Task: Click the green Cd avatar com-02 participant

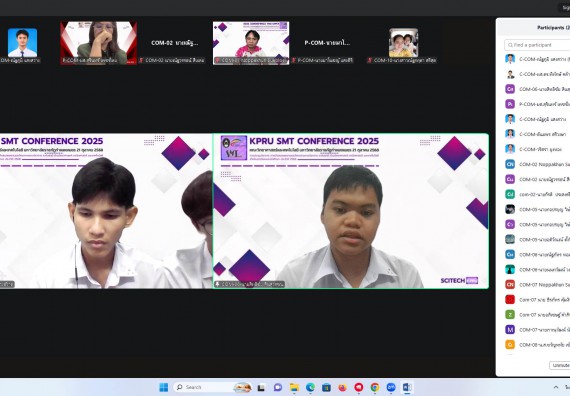Action: tap(537, 195)
